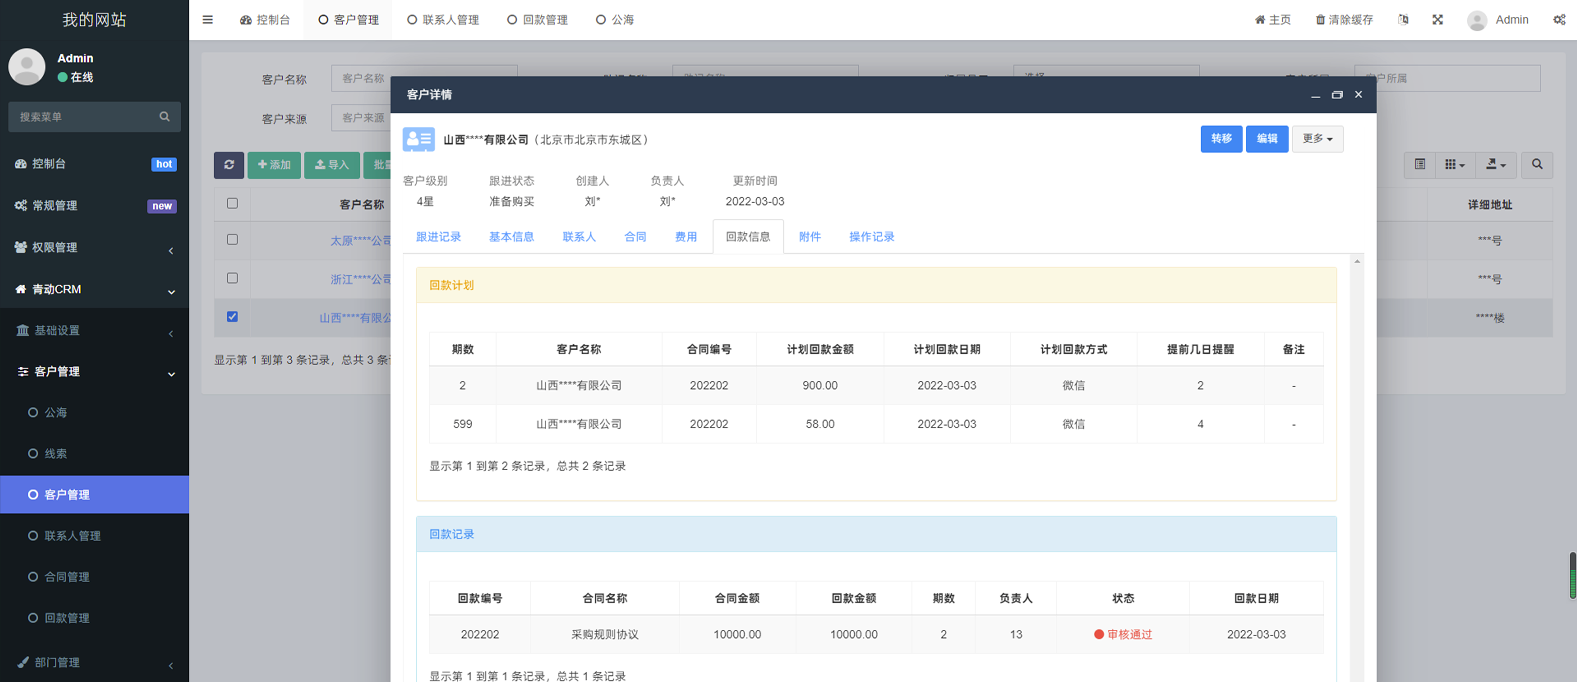Viewport: 1577px width, 682px height.
Task: Click the fullscreen icon in top bar
Action: pyautogui.click(x=1437, y=20)
